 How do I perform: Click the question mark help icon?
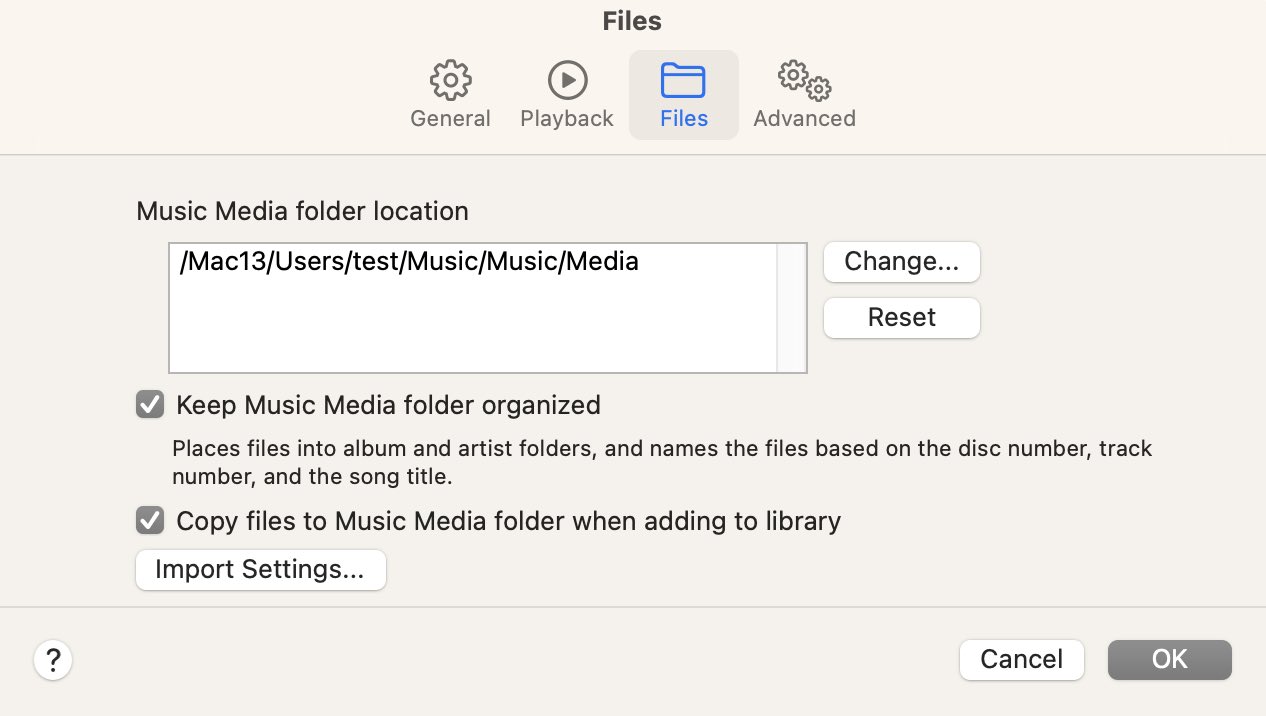53,660
